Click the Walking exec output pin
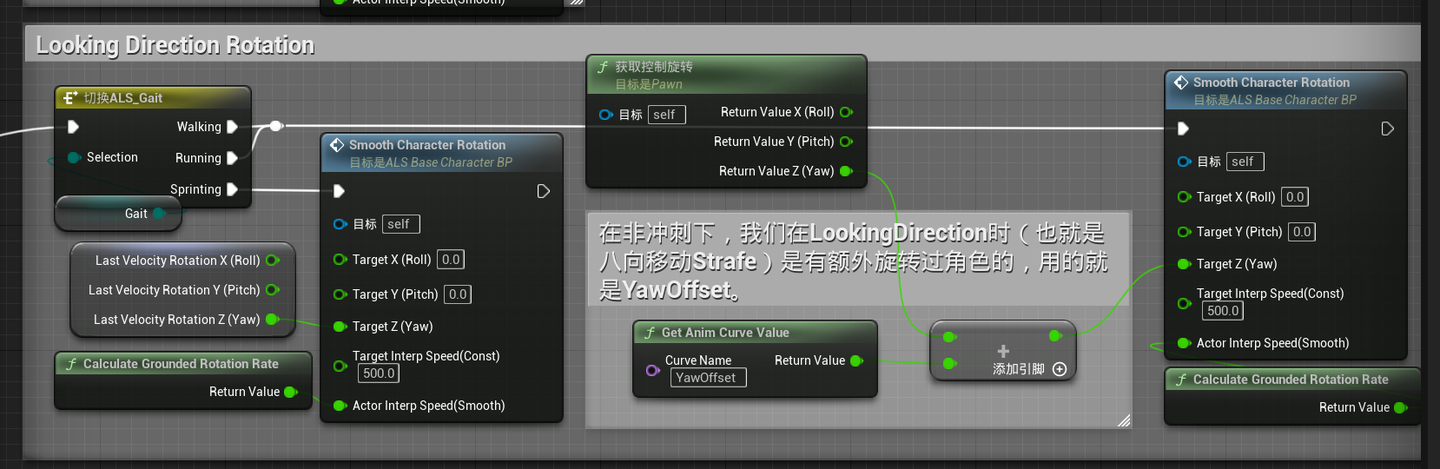 232,127
